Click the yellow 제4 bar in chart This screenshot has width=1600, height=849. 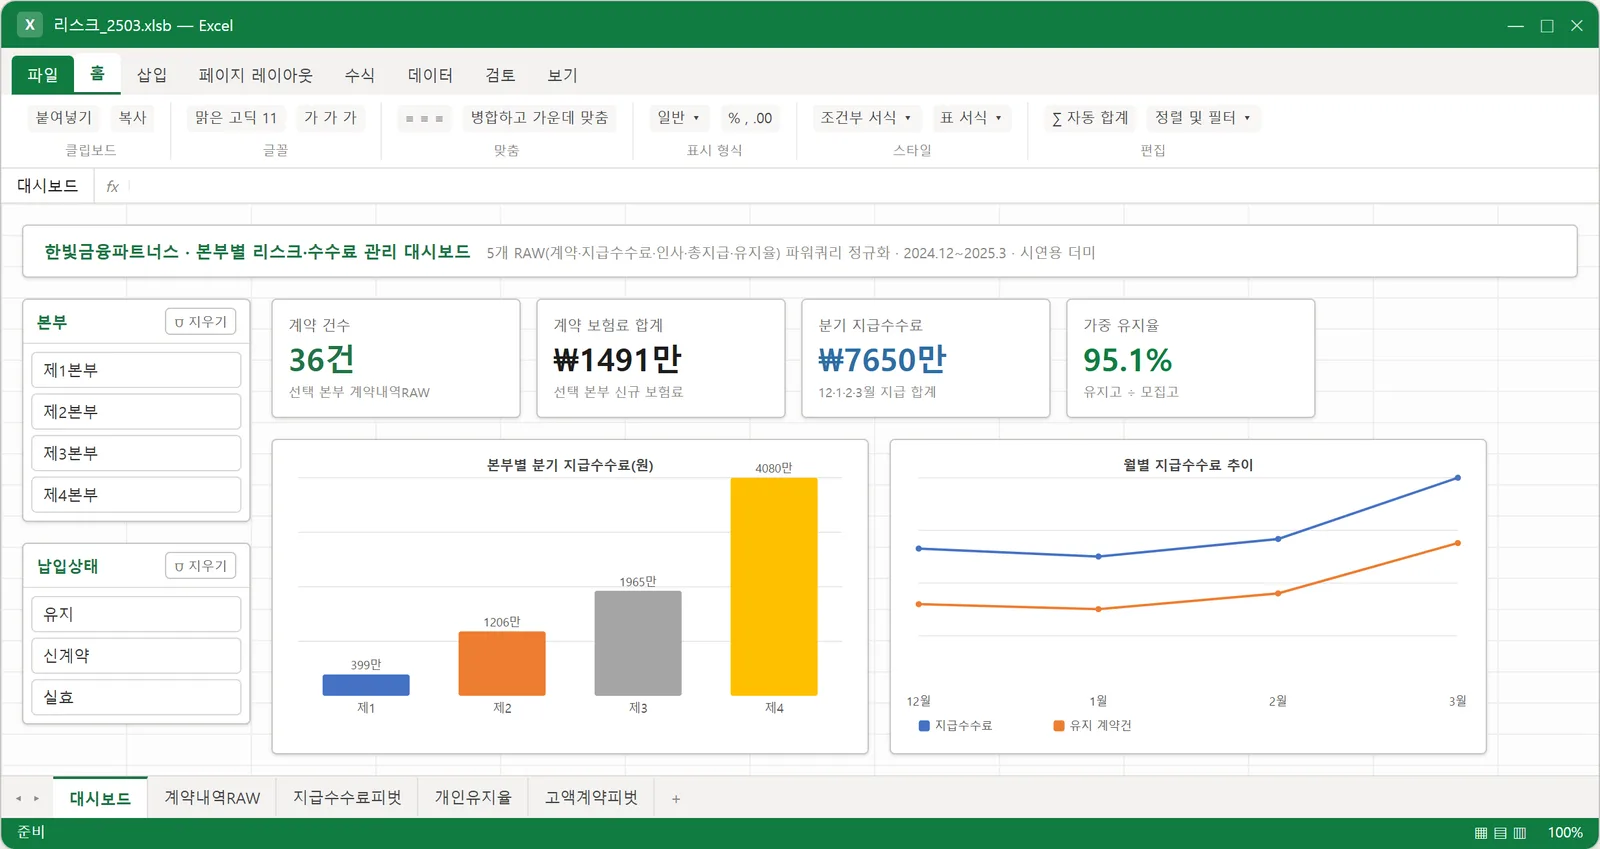(x=774, y=586)
